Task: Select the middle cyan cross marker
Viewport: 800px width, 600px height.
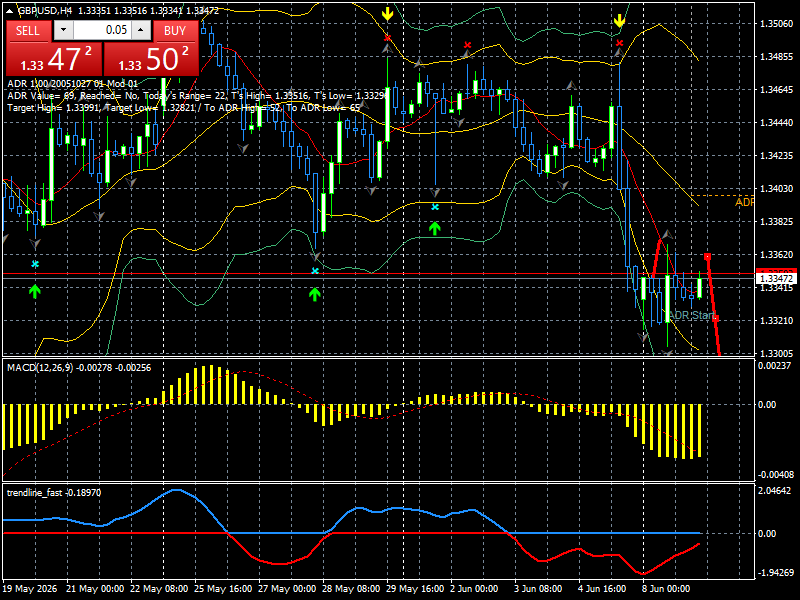Action: click(315, 271)
